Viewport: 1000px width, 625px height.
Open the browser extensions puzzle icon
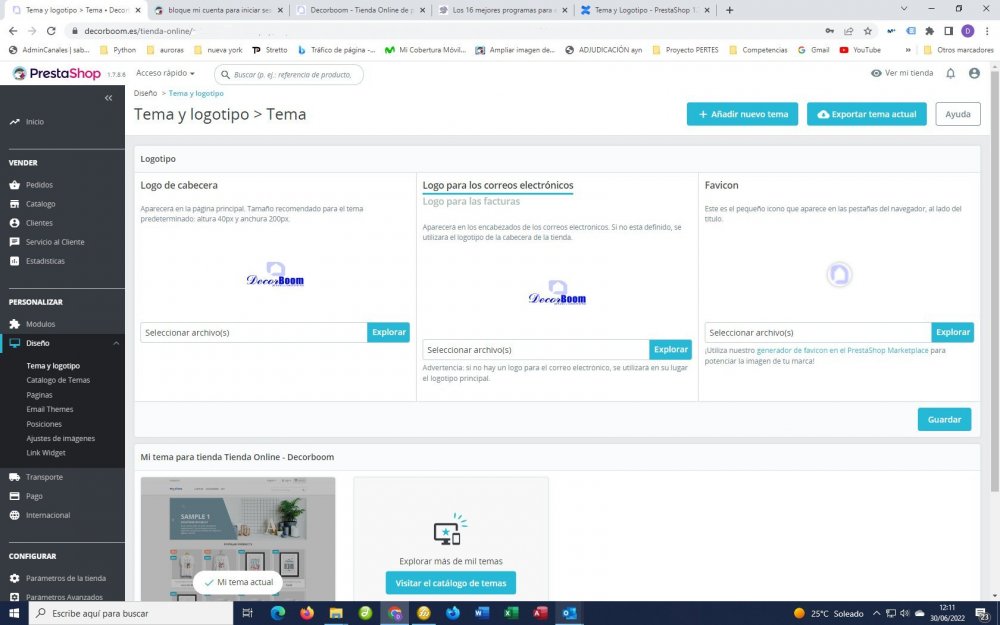[x=930, y=31]
